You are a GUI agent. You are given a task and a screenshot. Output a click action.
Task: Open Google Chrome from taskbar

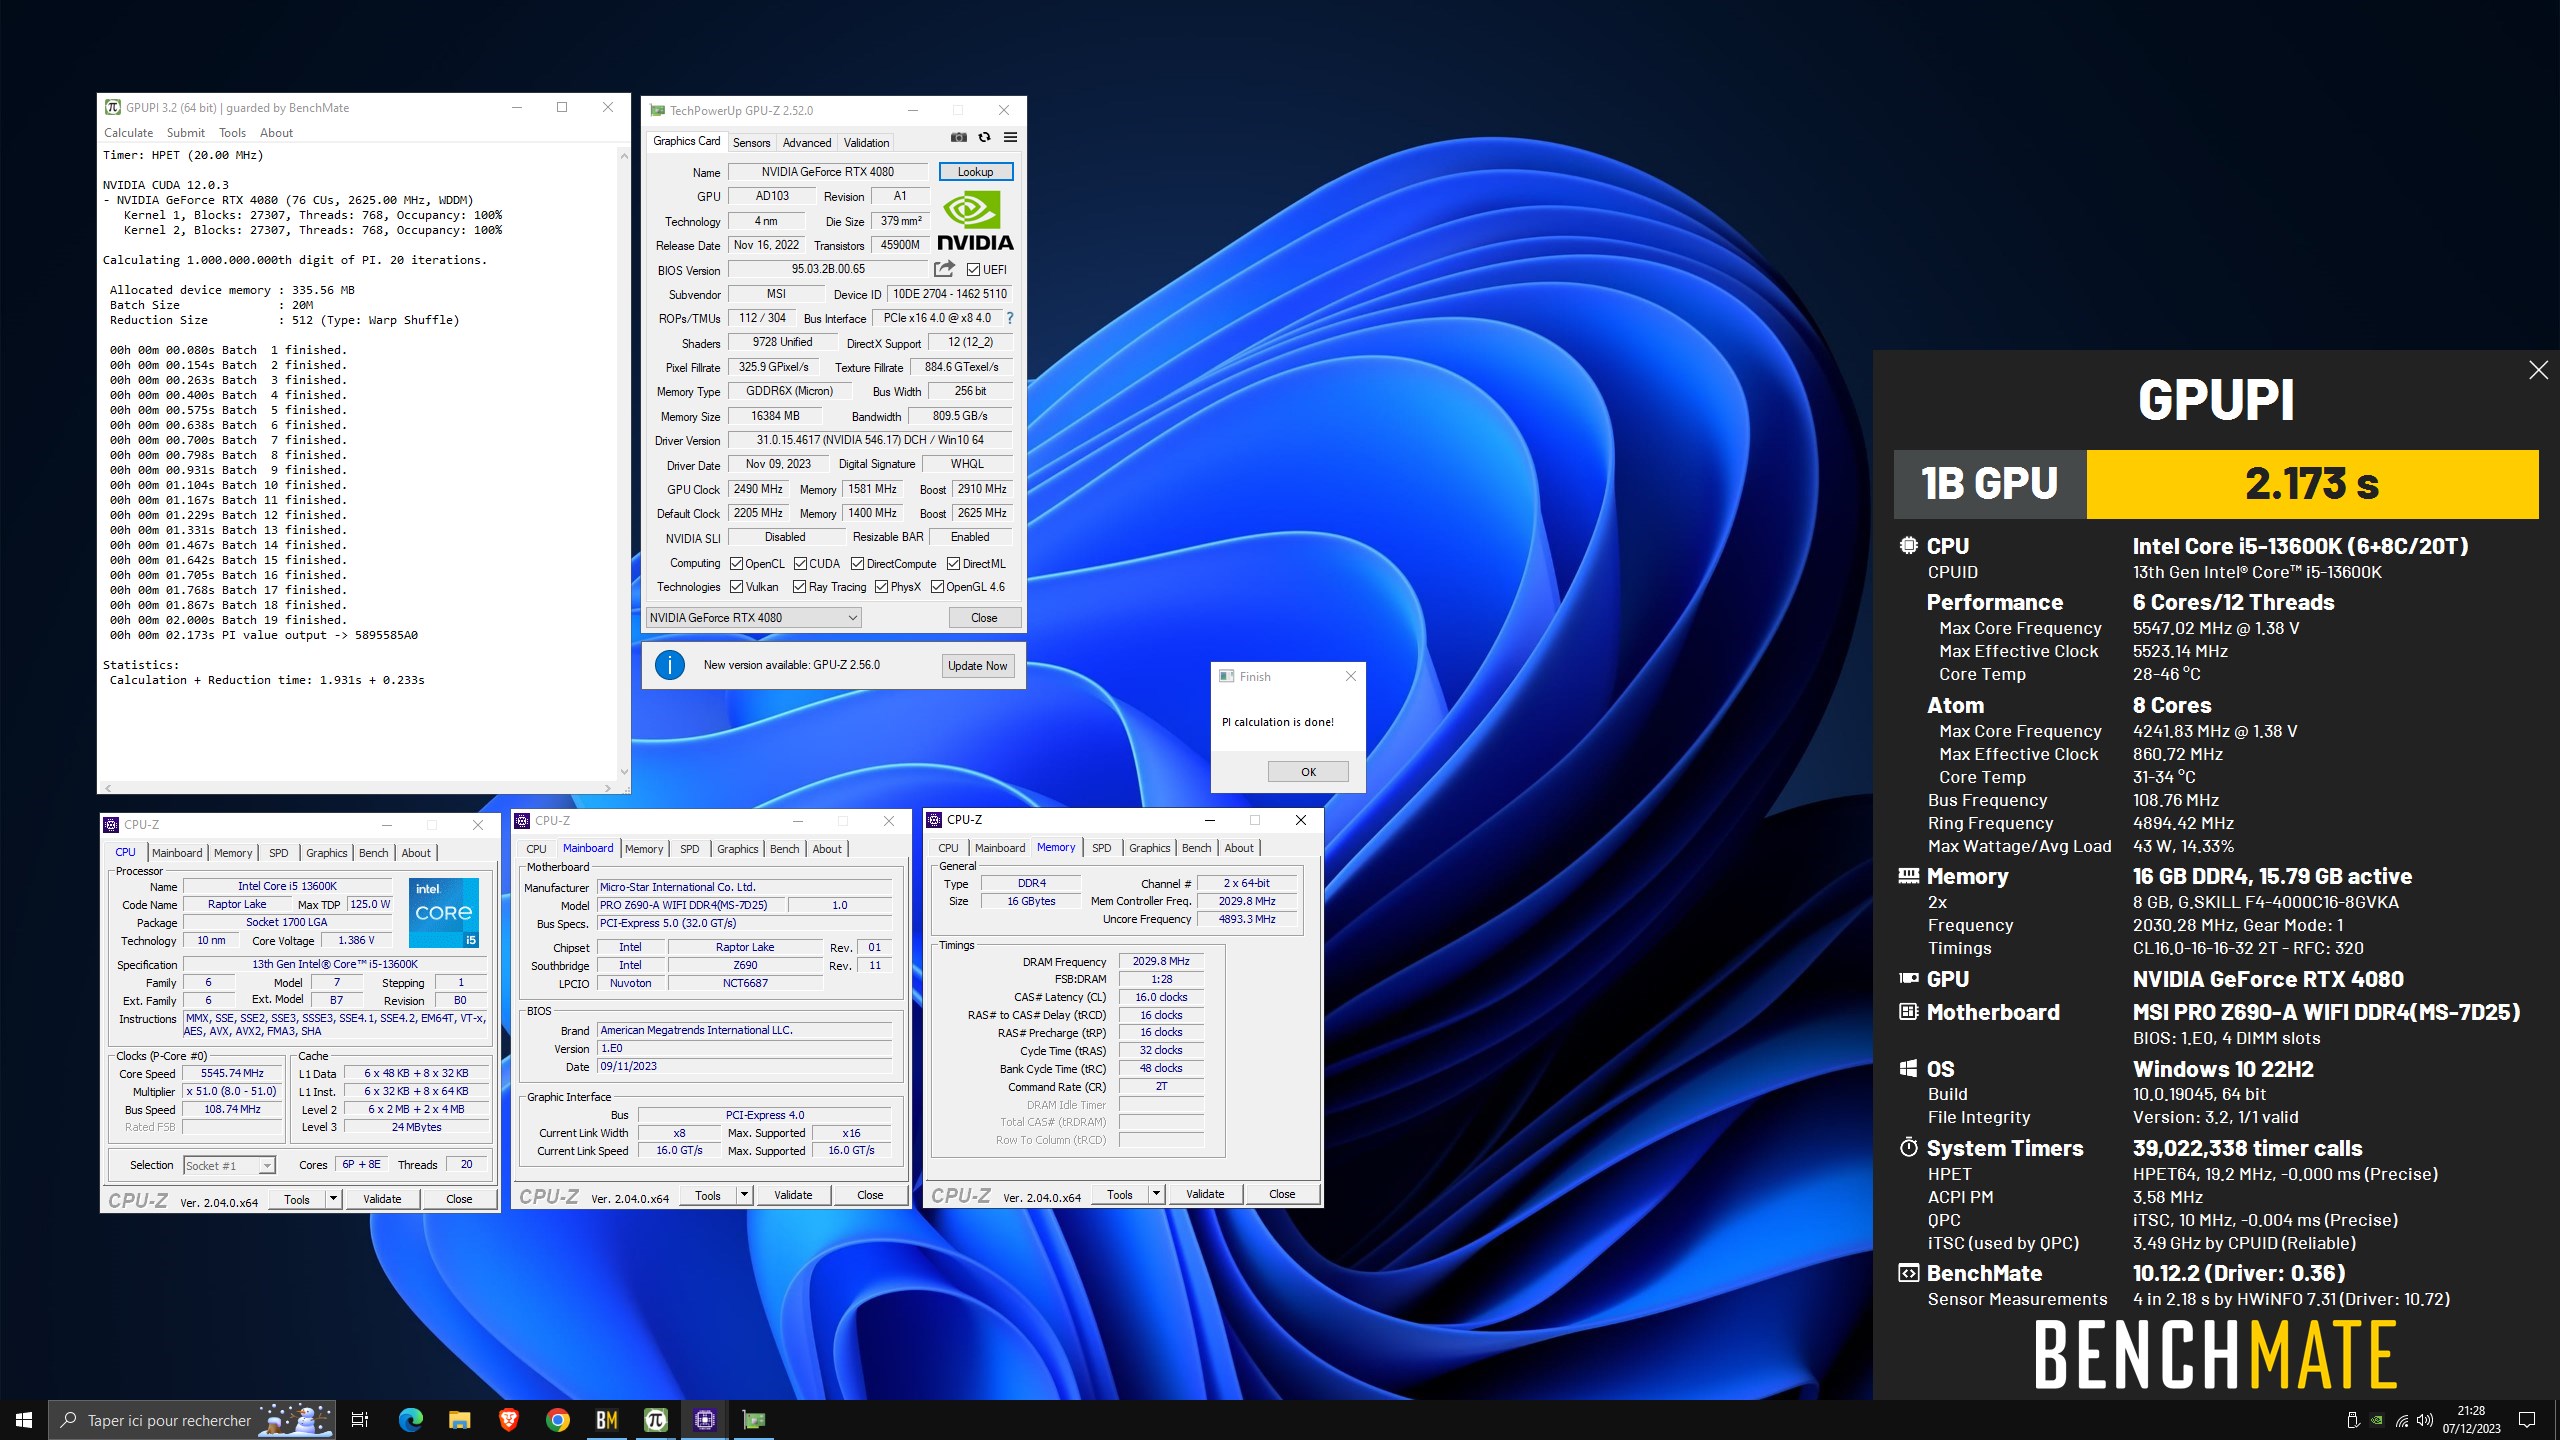(x=558, y=1420)
